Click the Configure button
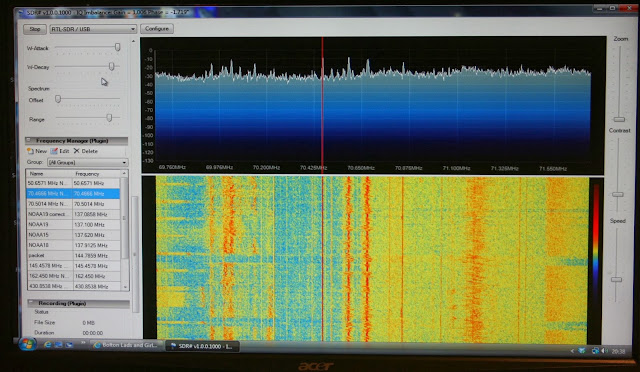Image resolution: width=640 pixels, height=372 pixels. coord(157,29)
